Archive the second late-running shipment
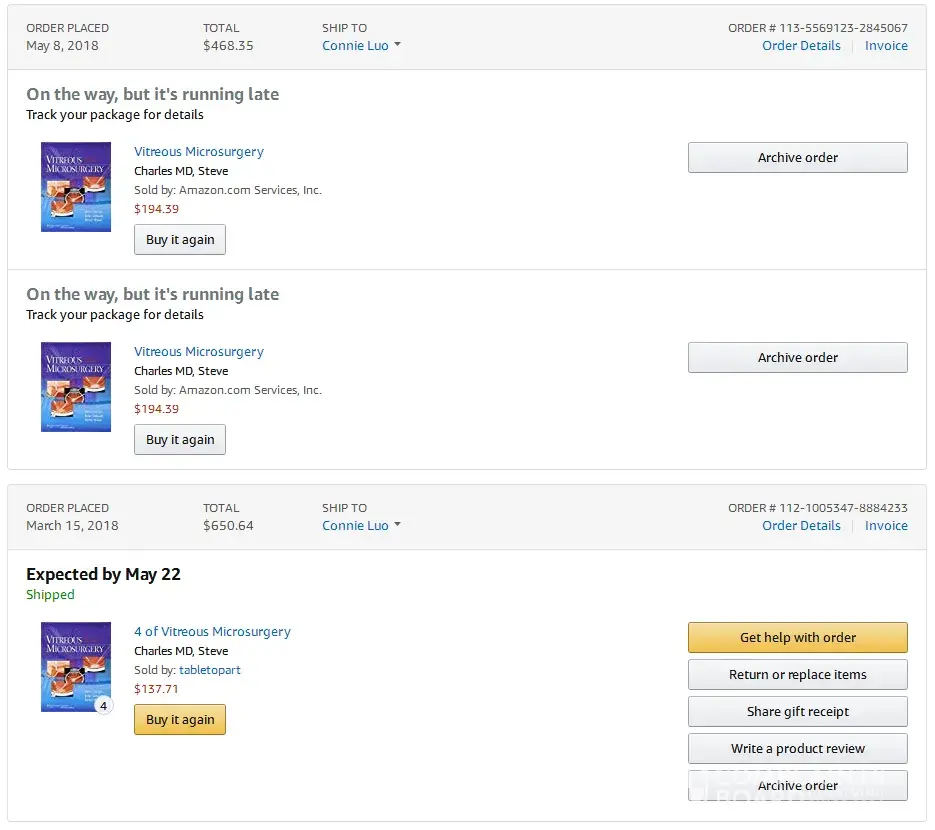The width and height of the screenshot is (935, 830). pyautogui.click(x=797, y=358)
